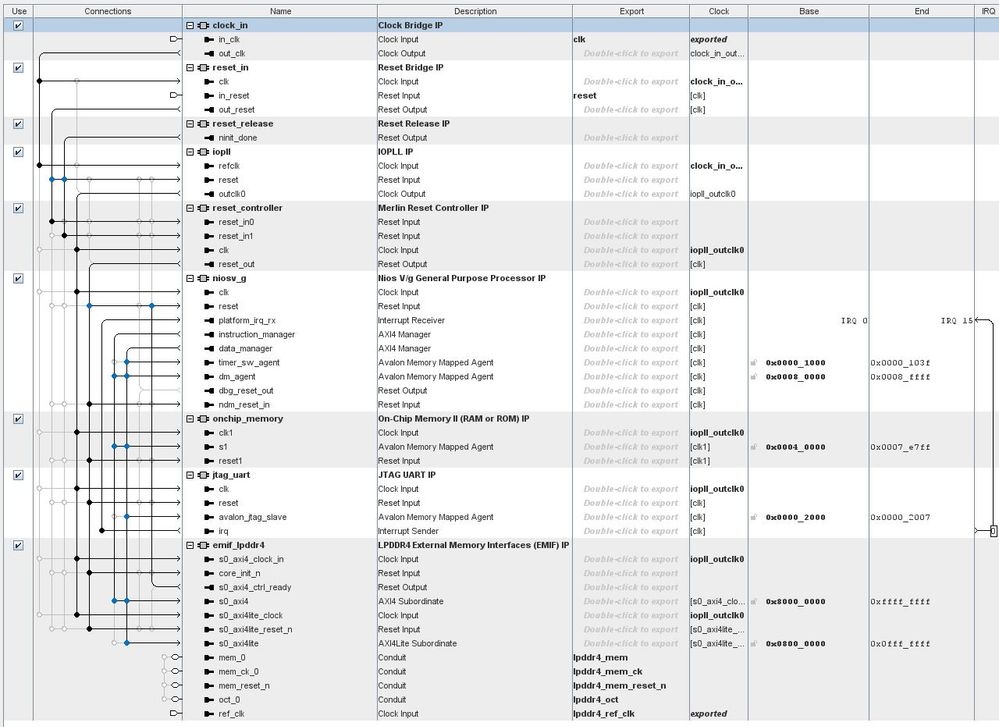The image size is (999, 727).
Task: Collapse the onchip_memory component tree
Action: [x=190, y=419]
